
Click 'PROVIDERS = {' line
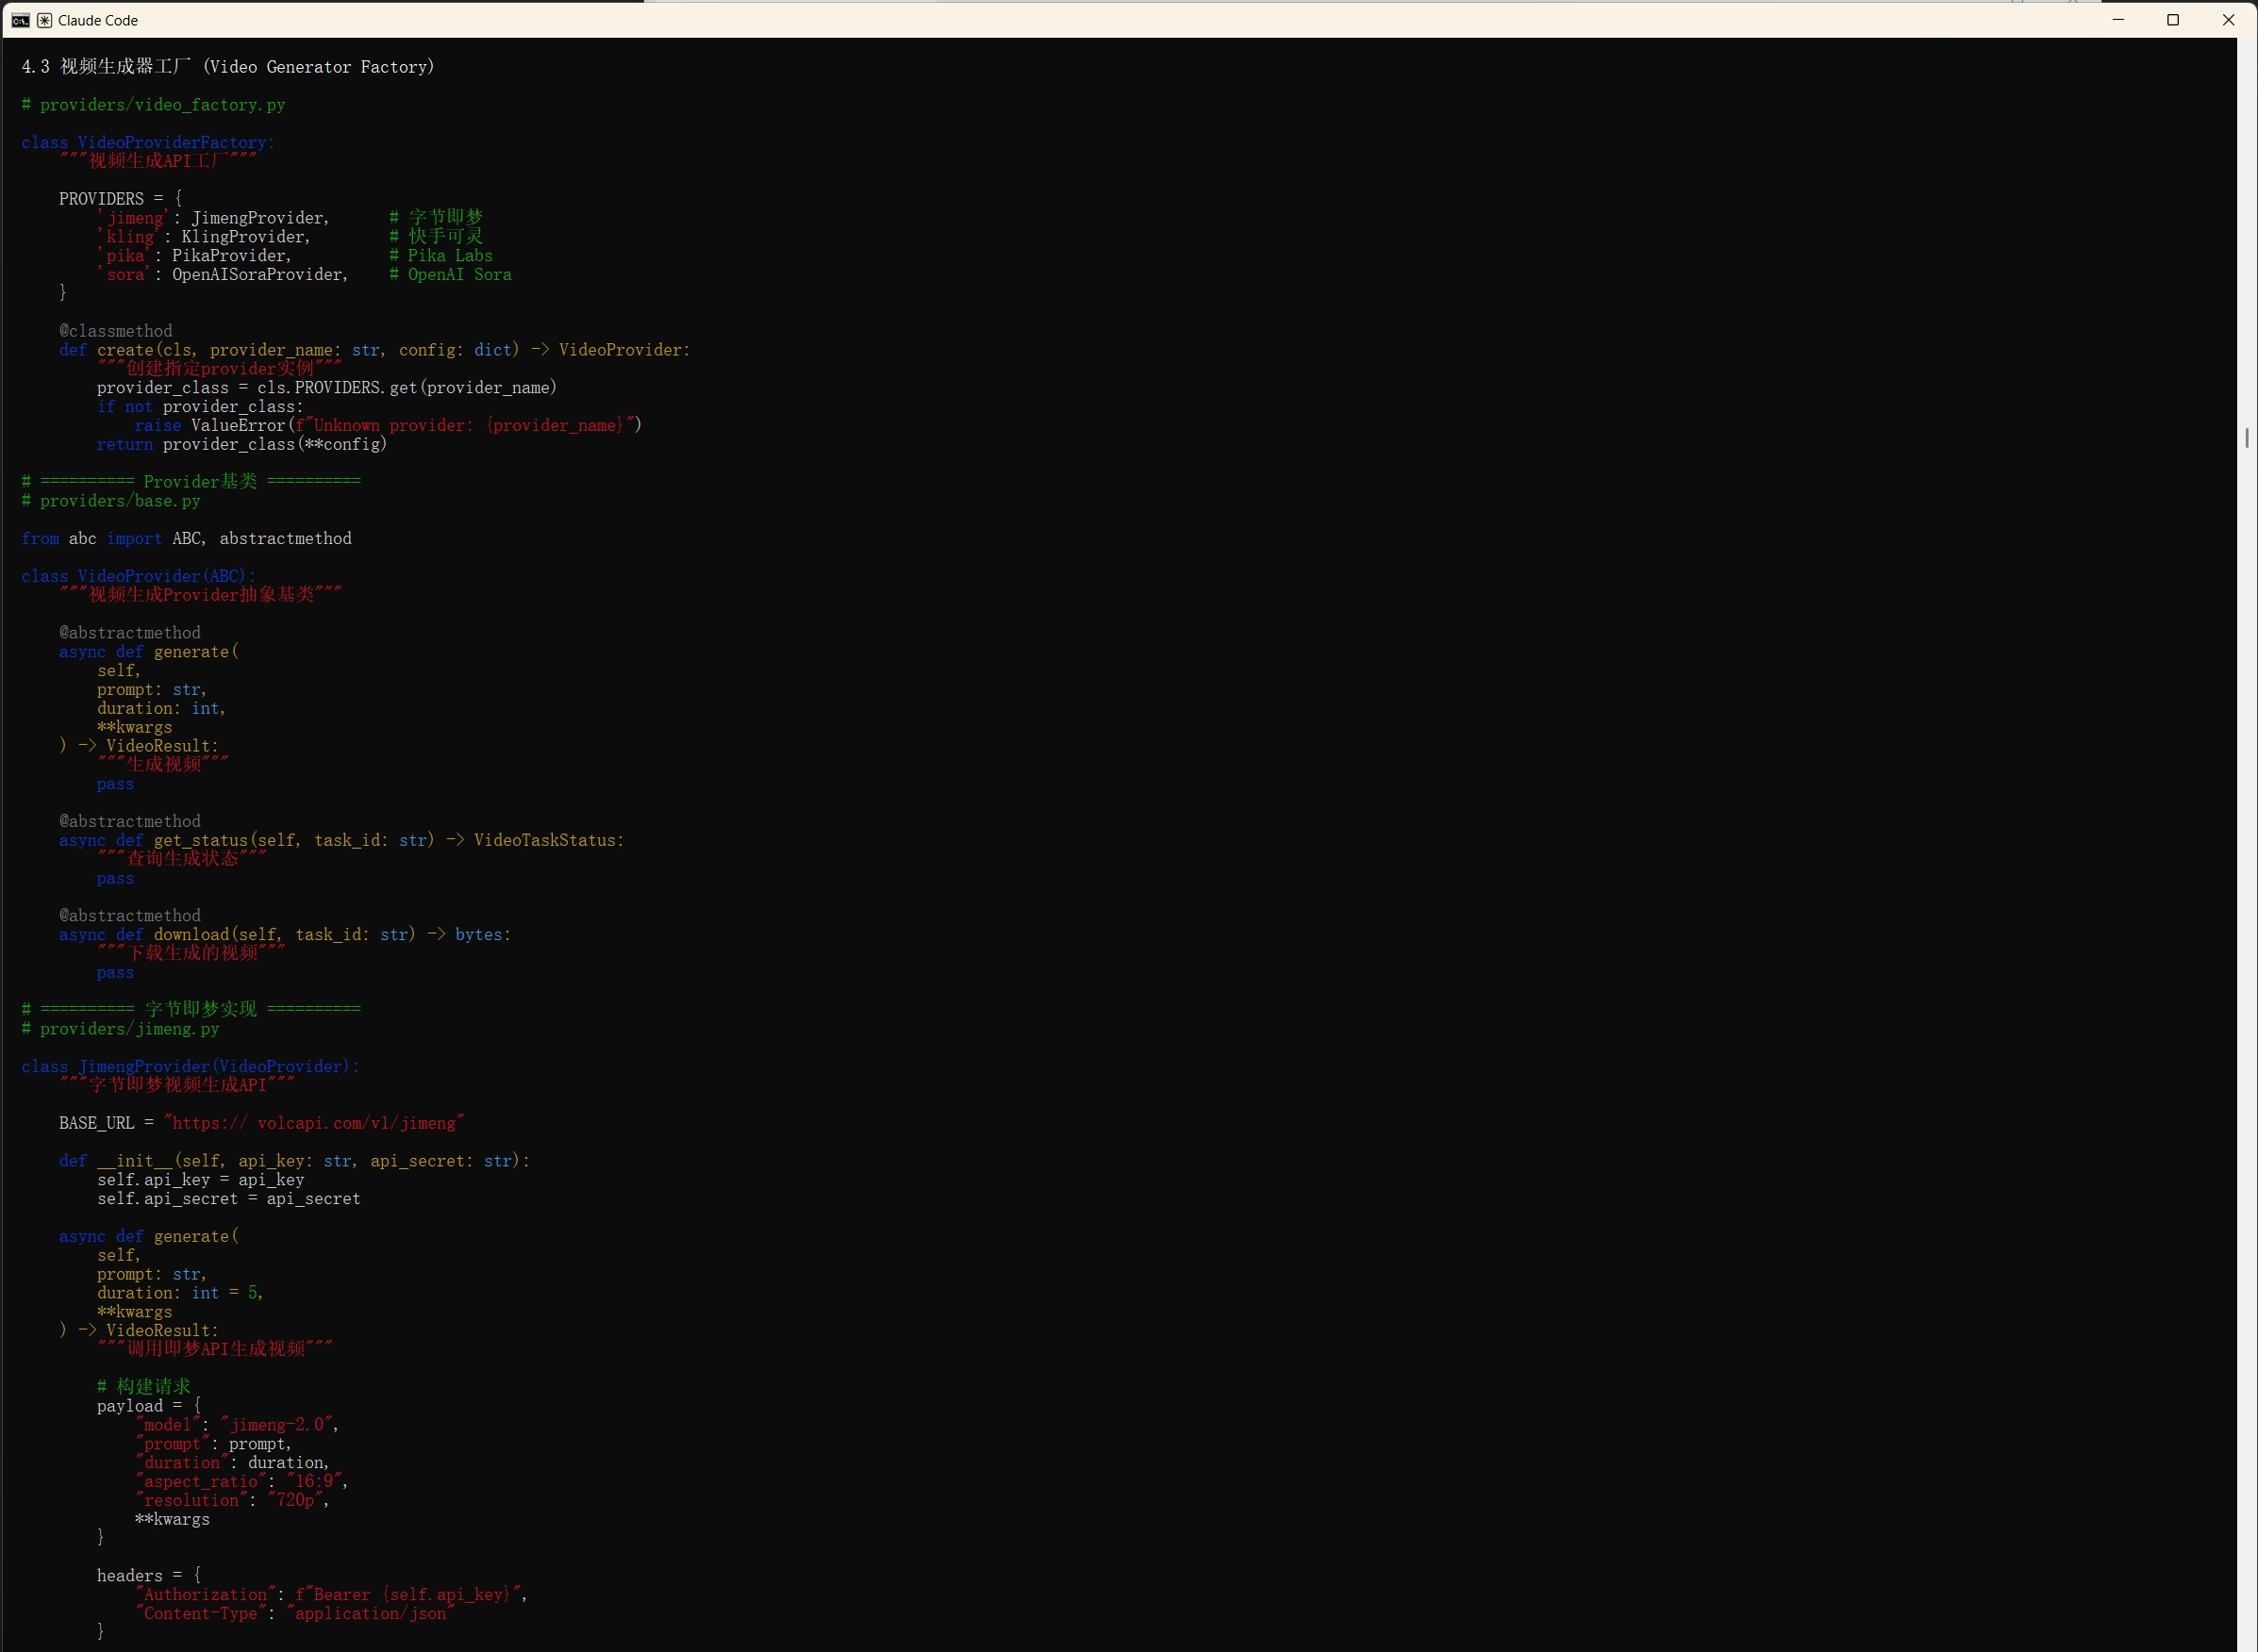point(121,199)
